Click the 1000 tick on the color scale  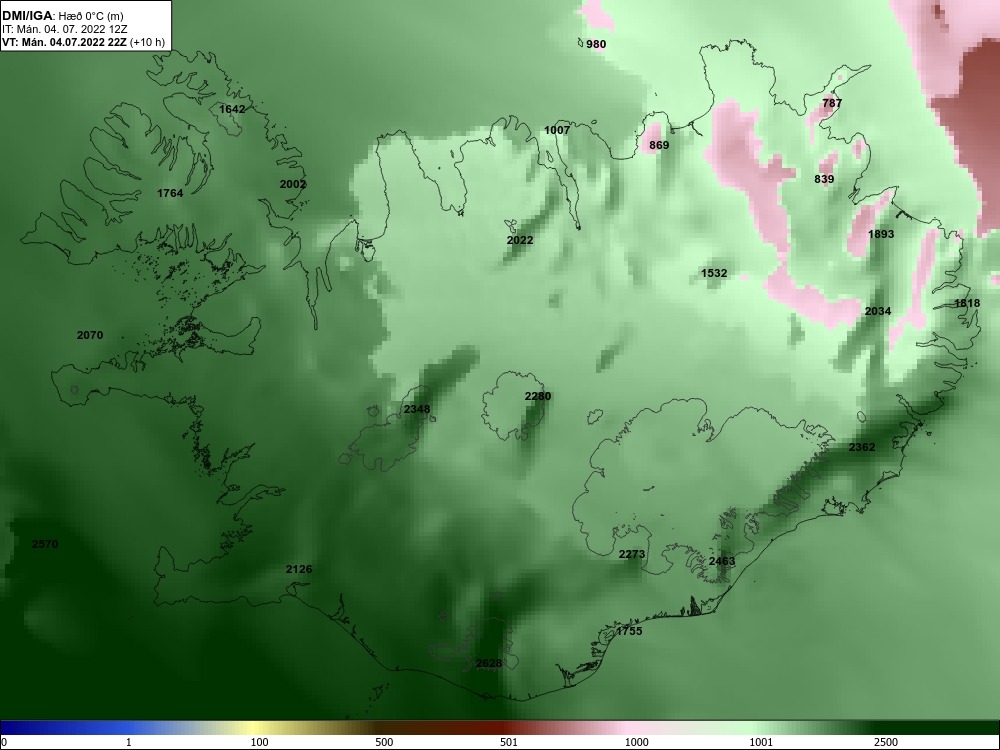[636, 742]
